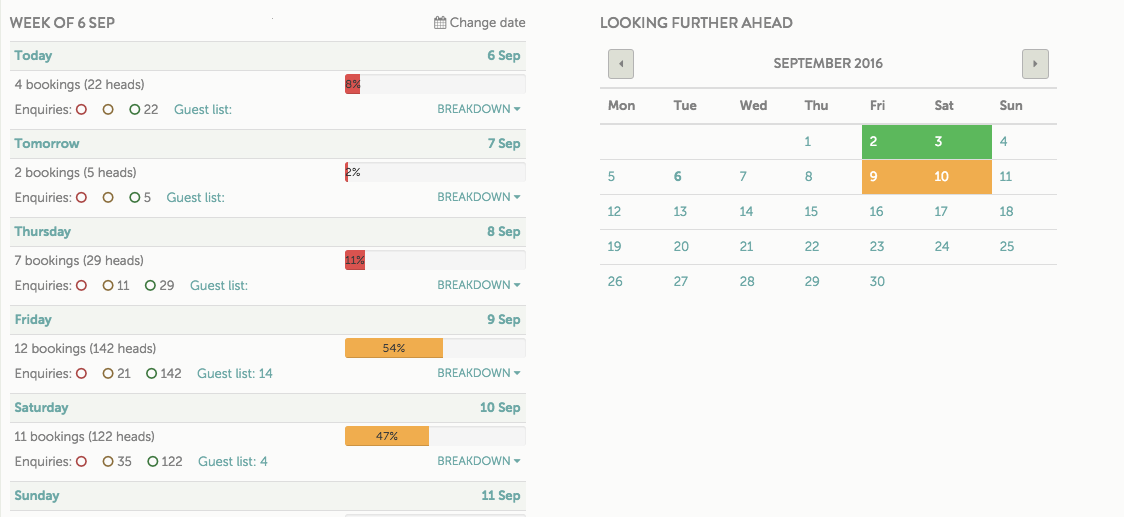Select green enquiry circle showing 5
The height and width of the screenshot is (517, 1124).
[135, 197]
